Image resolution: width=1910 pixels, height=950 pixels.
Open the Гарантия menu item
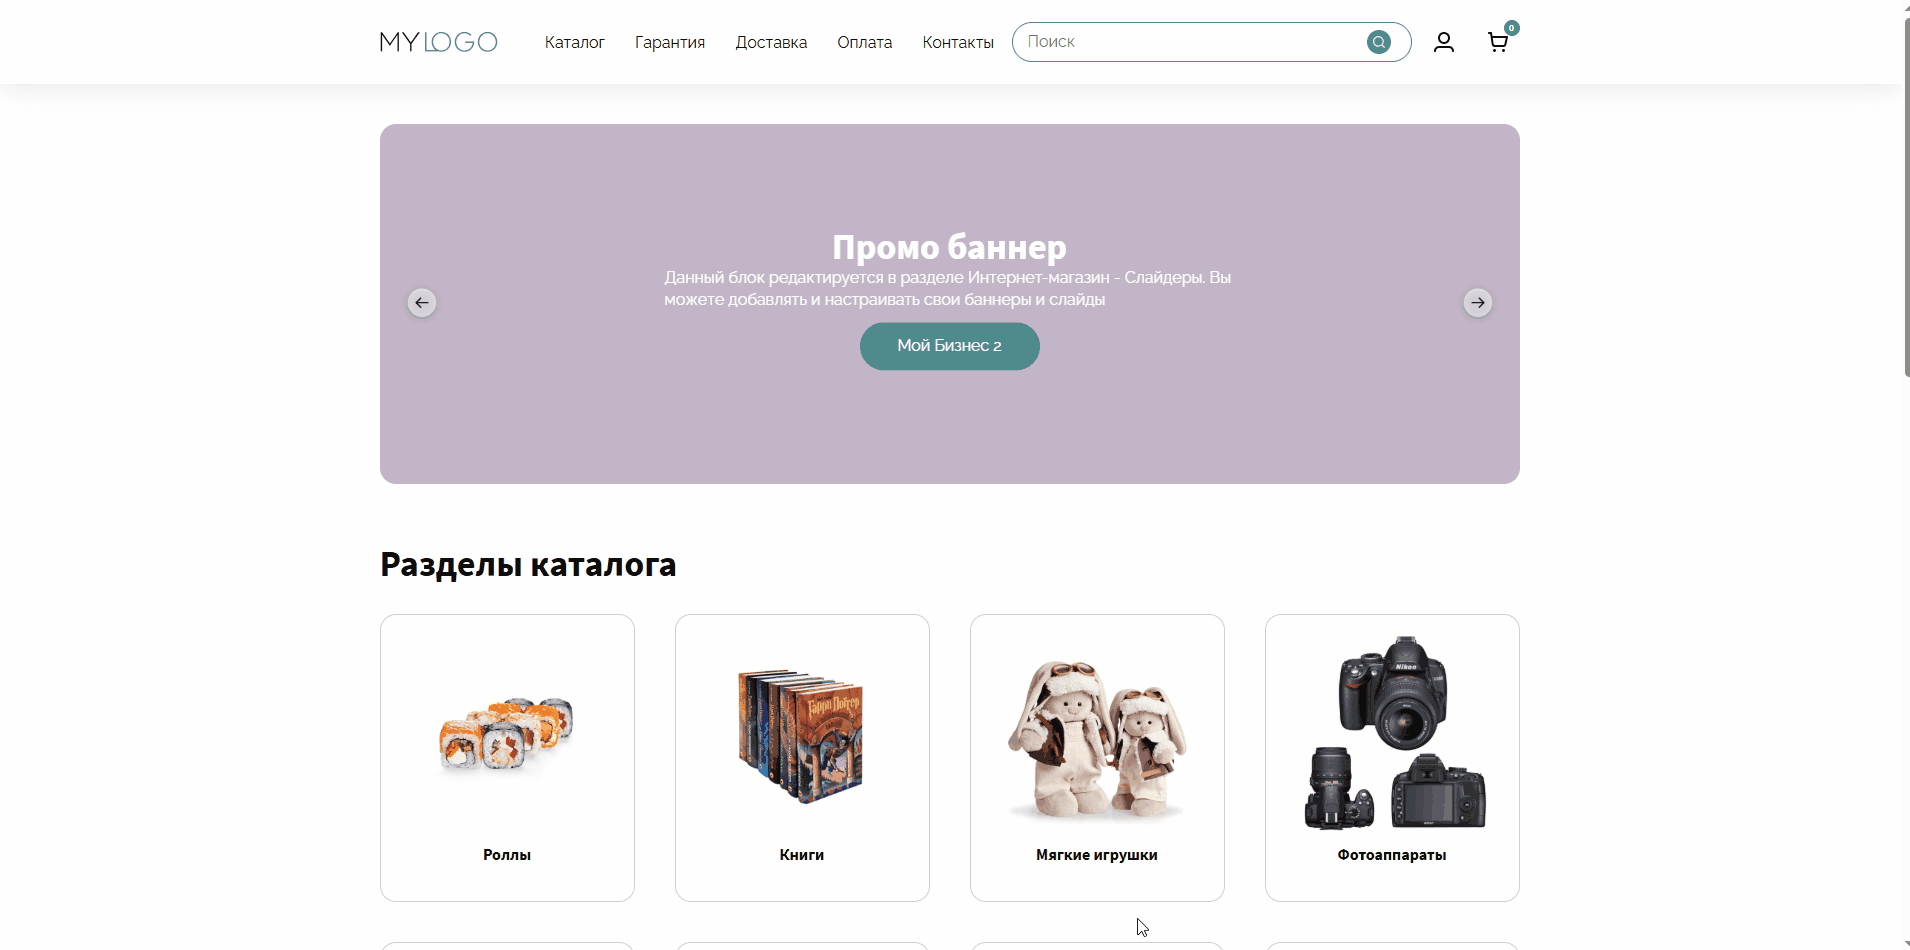click(670, 42)
